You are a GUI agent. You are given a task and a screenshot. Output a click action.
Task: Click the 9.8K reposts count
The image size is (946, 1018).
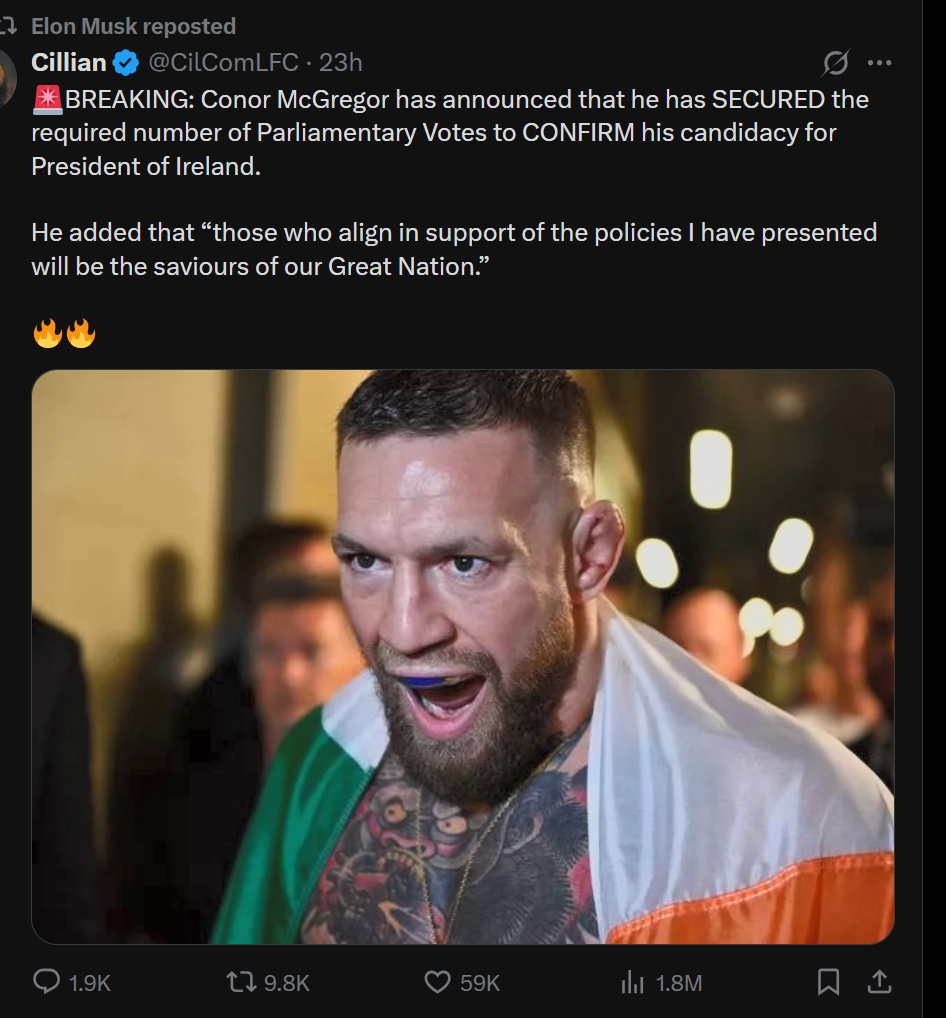point(286,983)
